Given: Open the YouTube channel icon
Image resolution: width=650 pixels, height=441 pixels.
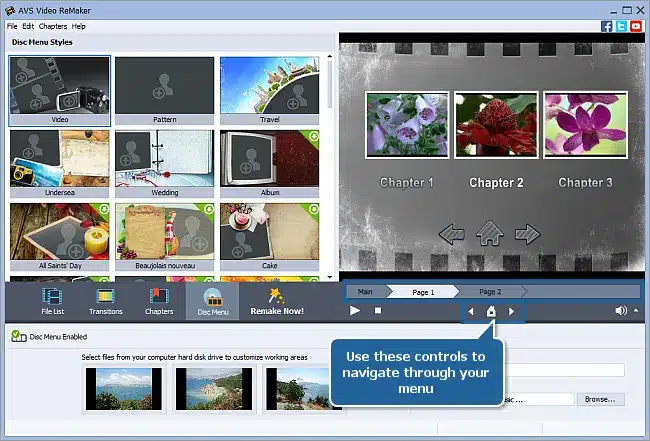Looking at the screenshot, I should point(636,26).
